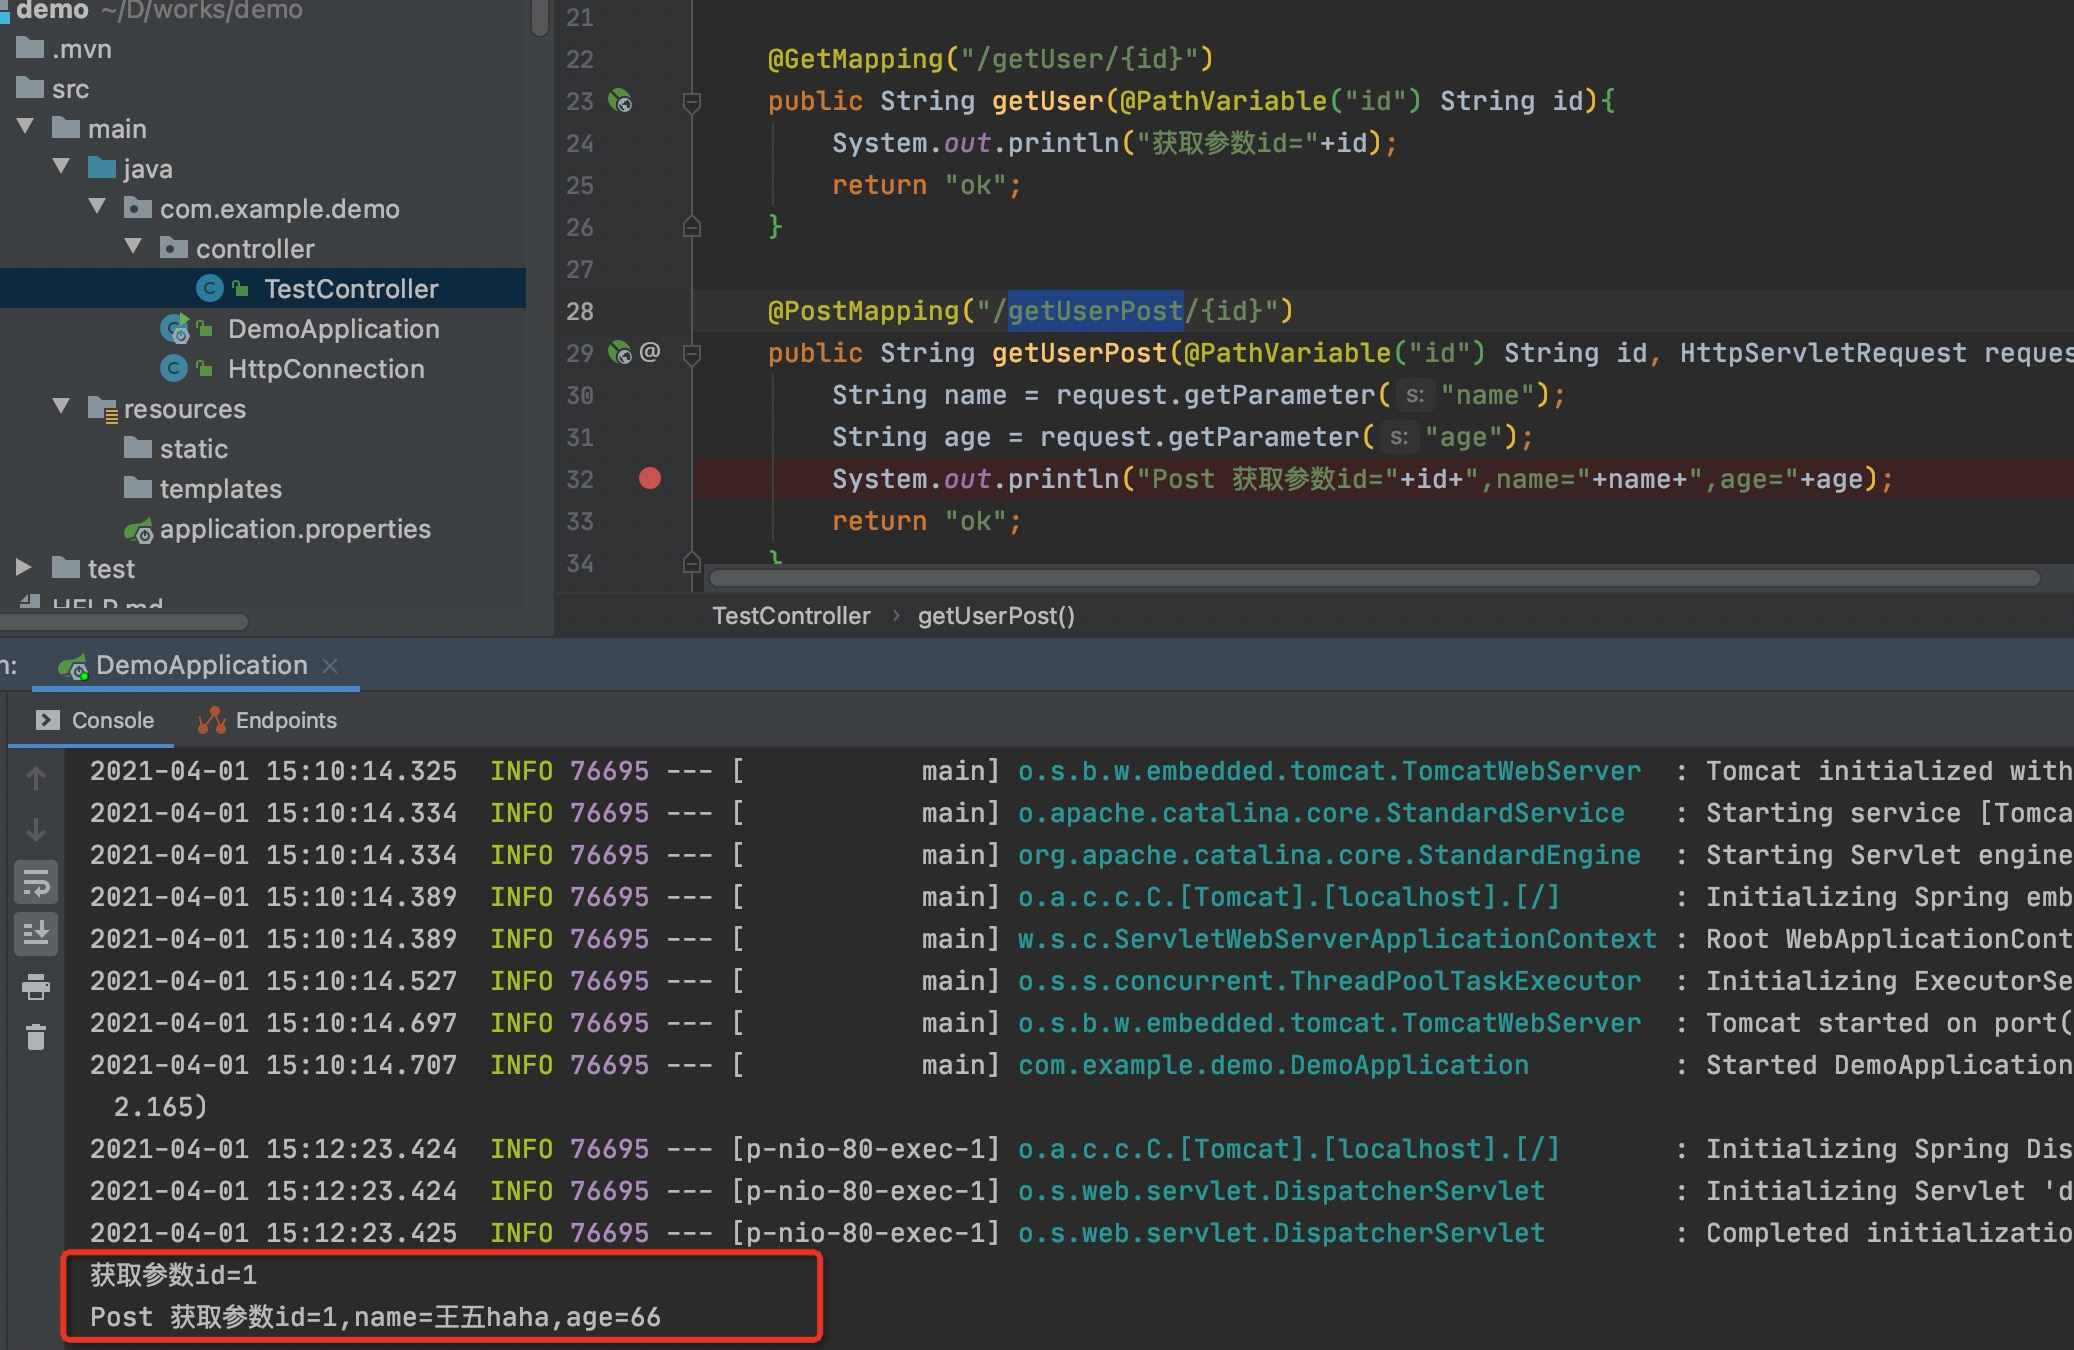Fold the getUserPost method at line 29
This screenshot has height=1350, width=2074.
[x=691, y=353]
